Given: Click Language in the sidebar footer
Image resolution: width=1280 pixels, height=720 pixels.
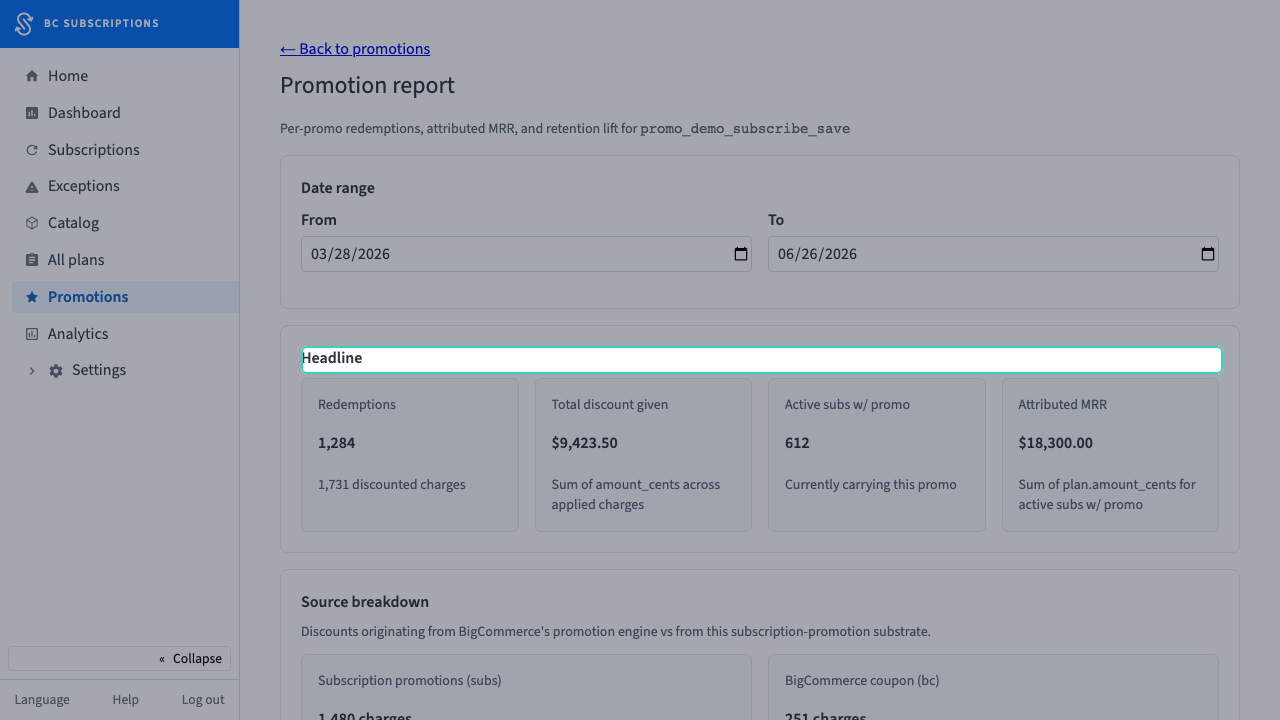Looking at the screenshot, I should (x=42, y=700).
